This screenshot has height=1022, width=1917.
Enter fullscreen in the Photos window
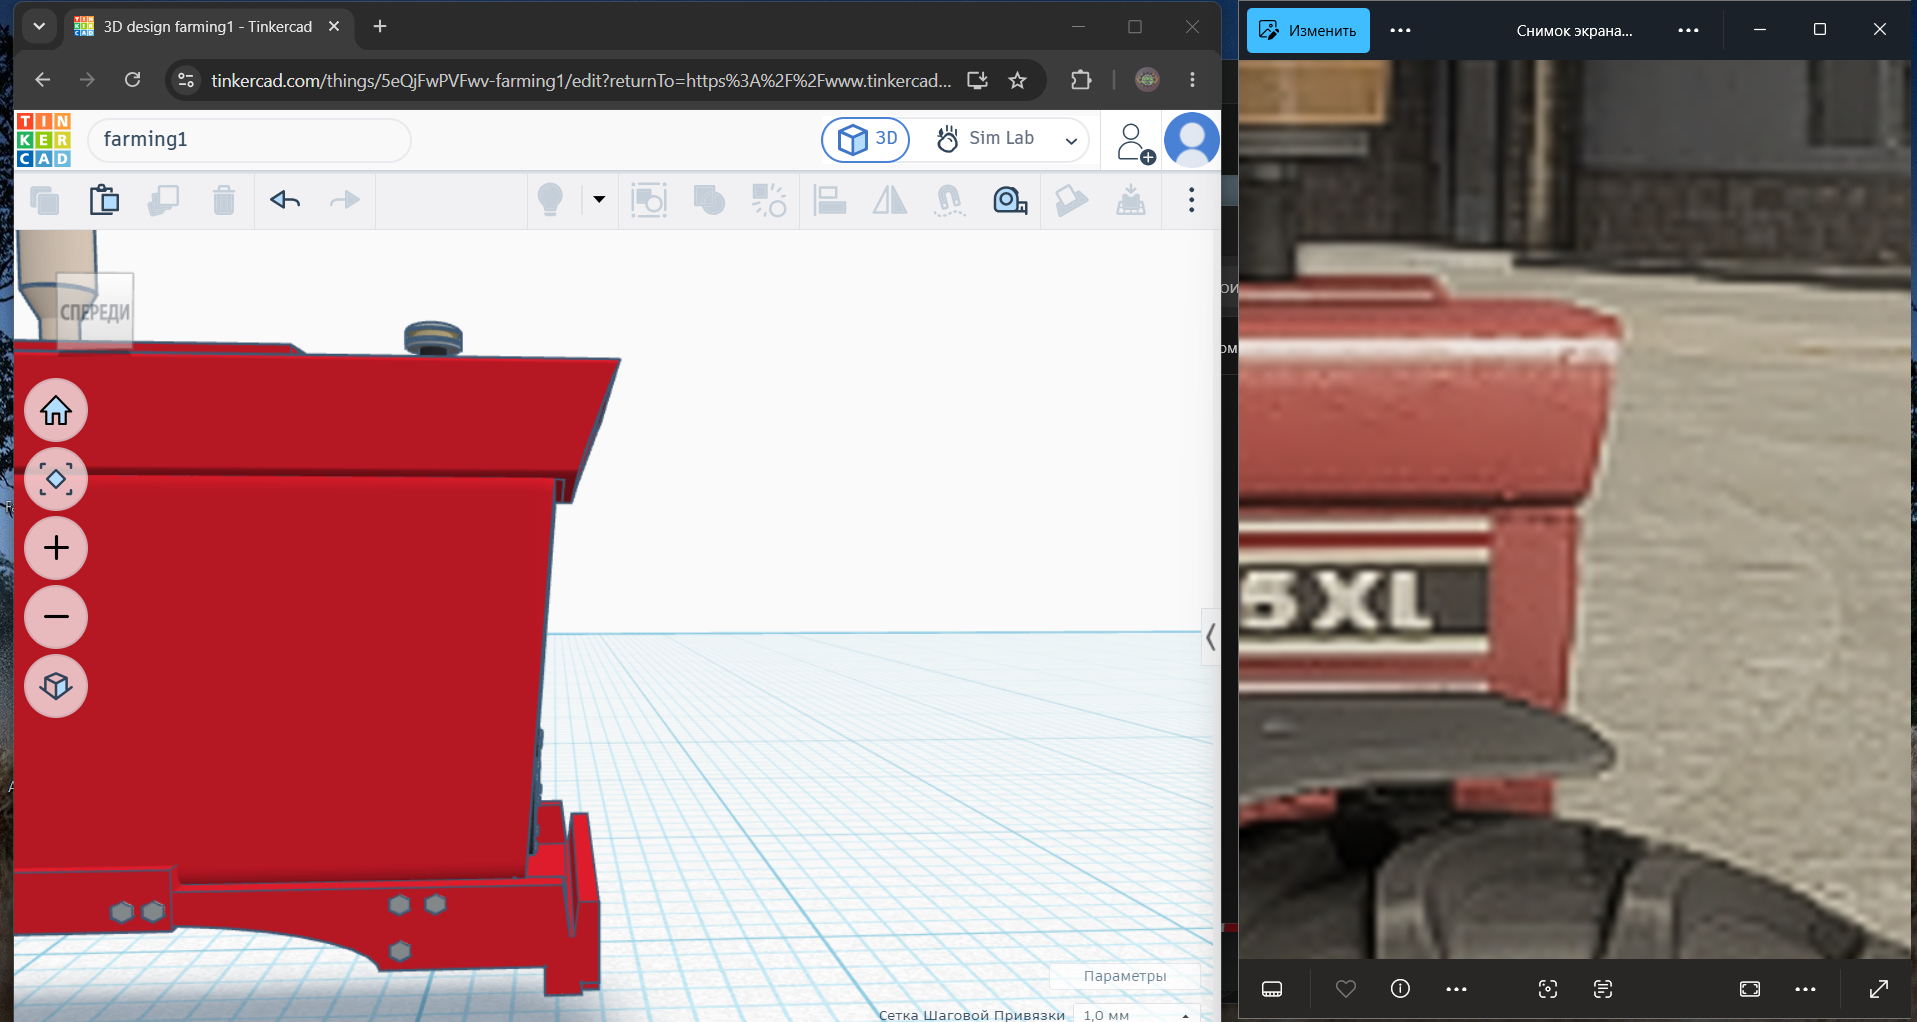point(1879,989)
